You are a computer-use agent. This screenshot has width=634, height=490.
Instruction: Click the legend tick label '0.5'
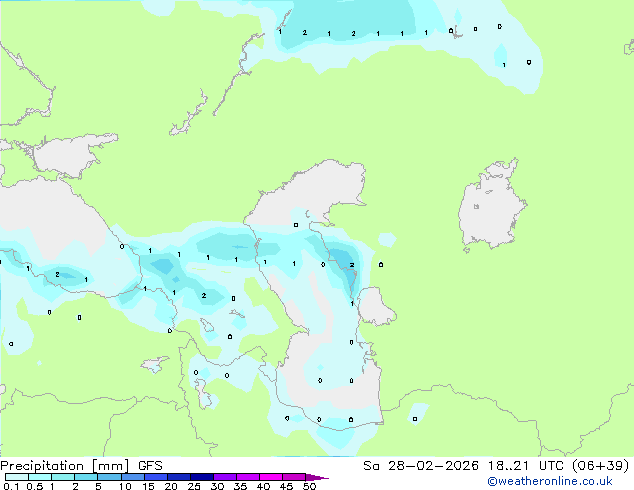[35, 486]
